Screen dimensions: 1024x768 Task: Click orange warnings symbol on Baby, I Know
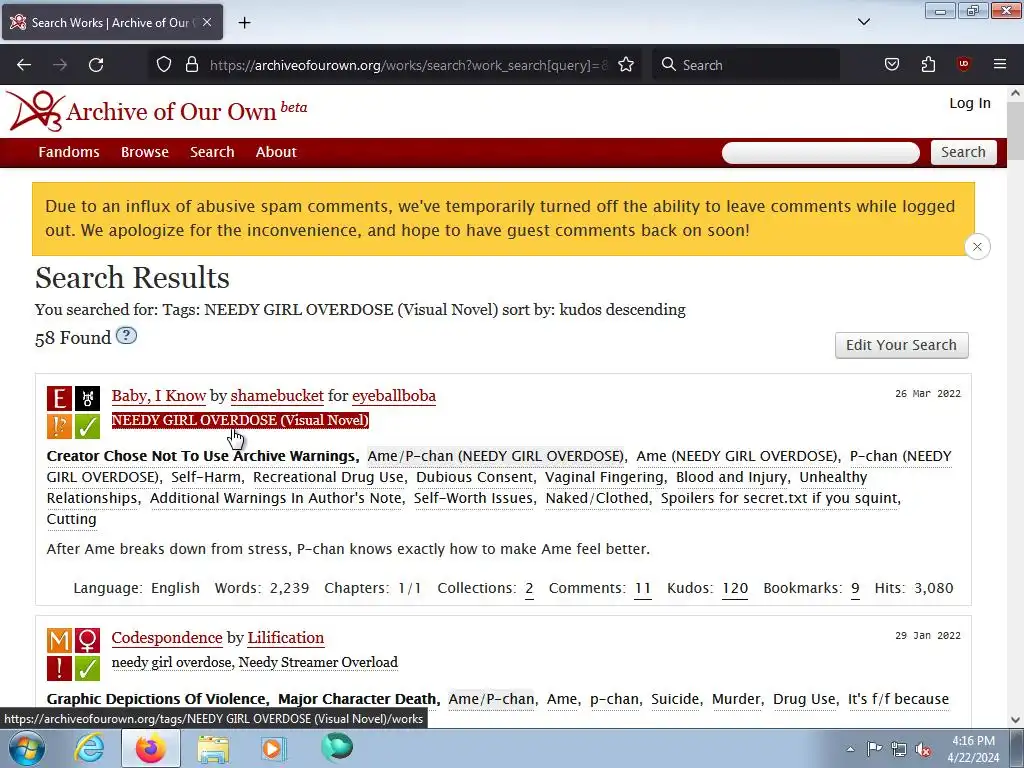(x=59, y=426)
